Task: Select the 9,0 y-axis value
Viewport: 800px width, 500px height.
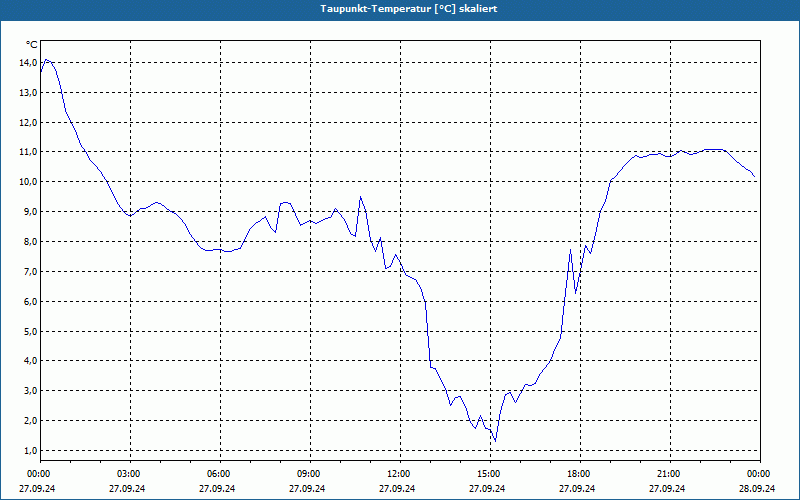Action: click(x=30, y=211)
